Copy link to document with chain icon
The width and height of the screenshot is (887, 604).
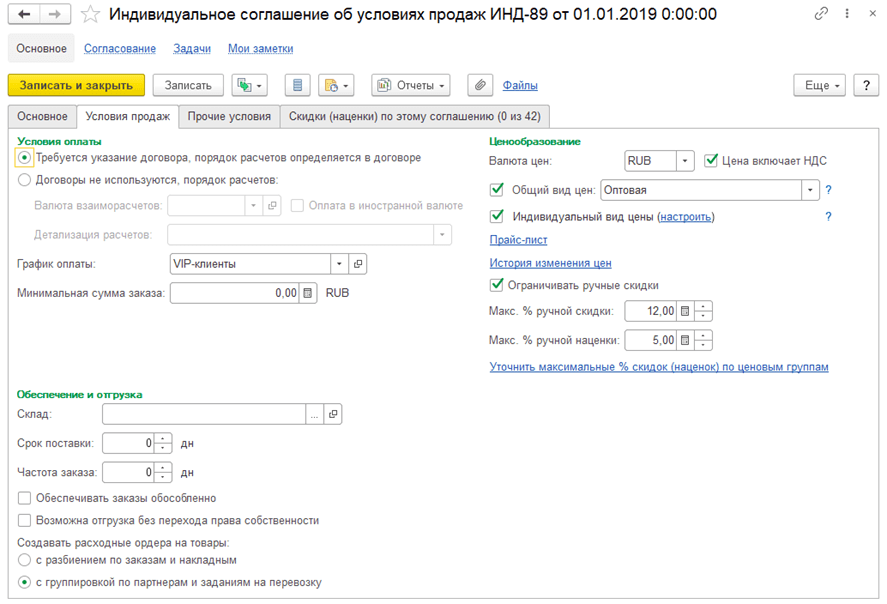[821, 14]
